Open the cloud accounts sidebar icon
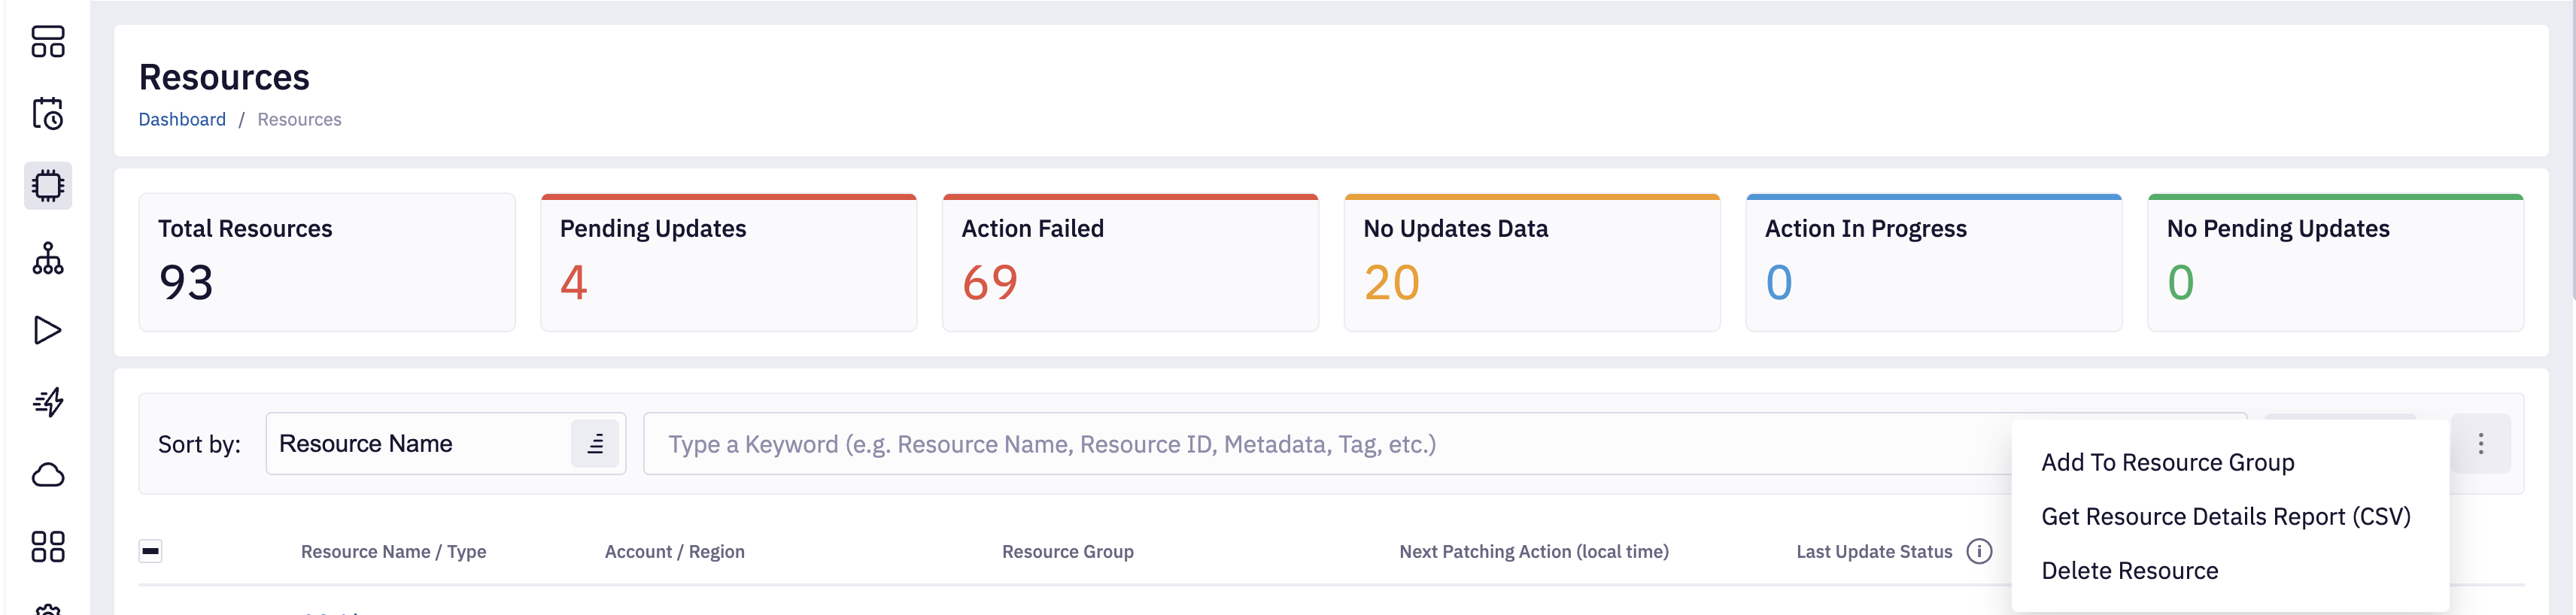The height and width of the screenshot is (615, 2576). coord(47,474)
